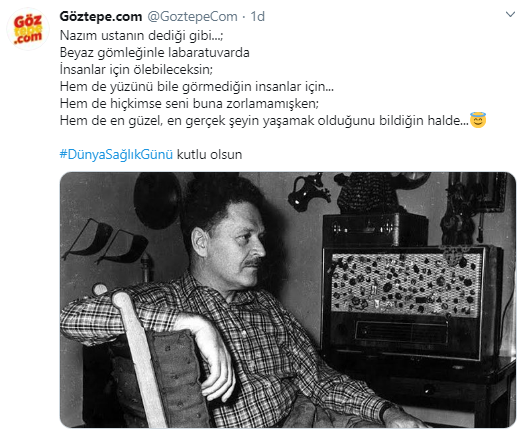522x433 pixels.
Task: Open the Göztepe.com profile avatar
Action: pos(28,29)
